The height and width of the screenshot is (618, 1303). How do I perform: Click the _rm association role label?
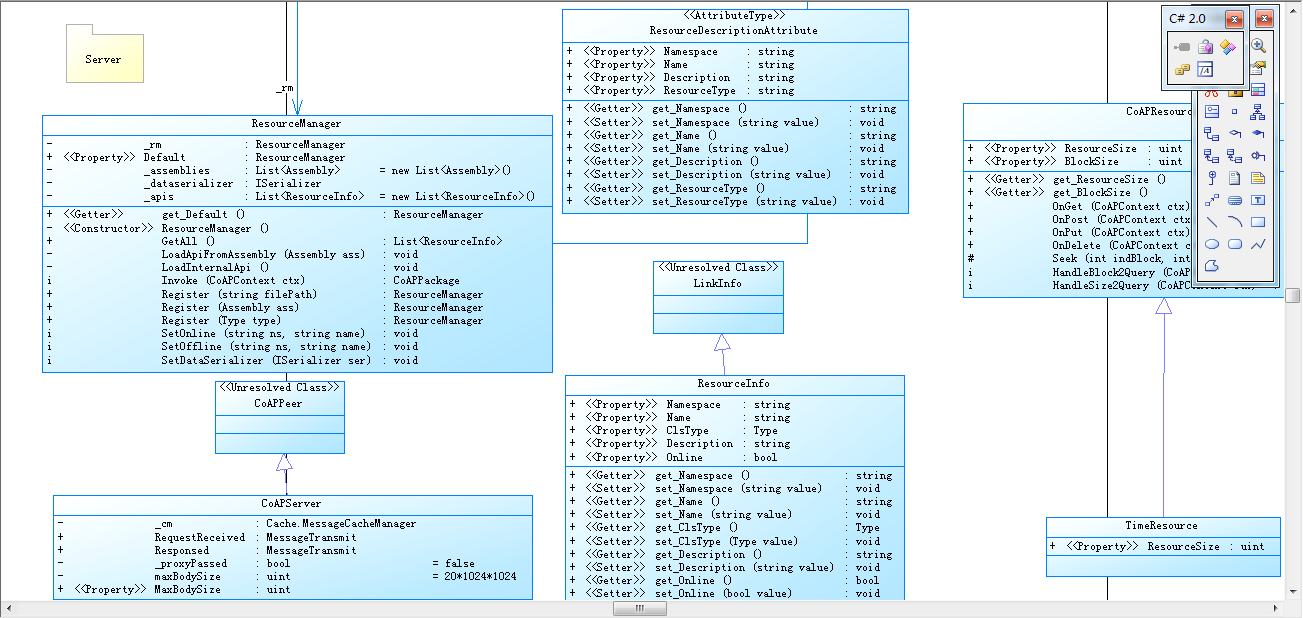point(285,89)
